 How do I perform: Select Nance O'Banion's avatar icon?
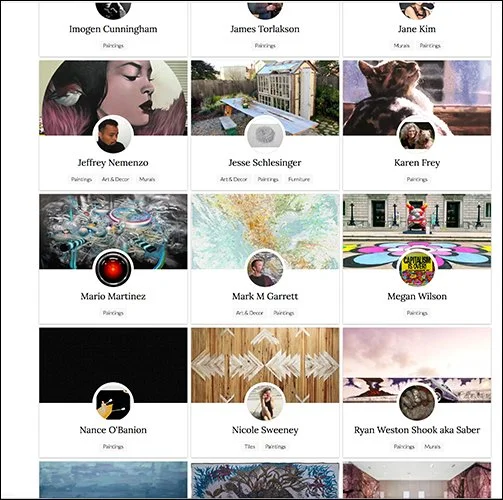point(113,403)
